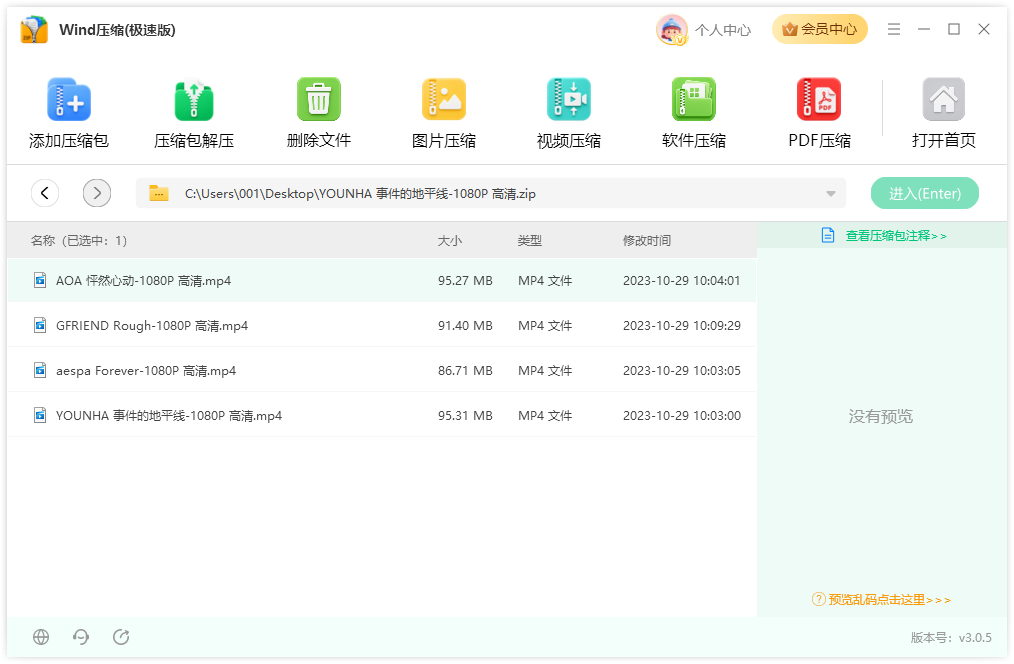Click the file icon beside aespa Forever

pos(40,370)
